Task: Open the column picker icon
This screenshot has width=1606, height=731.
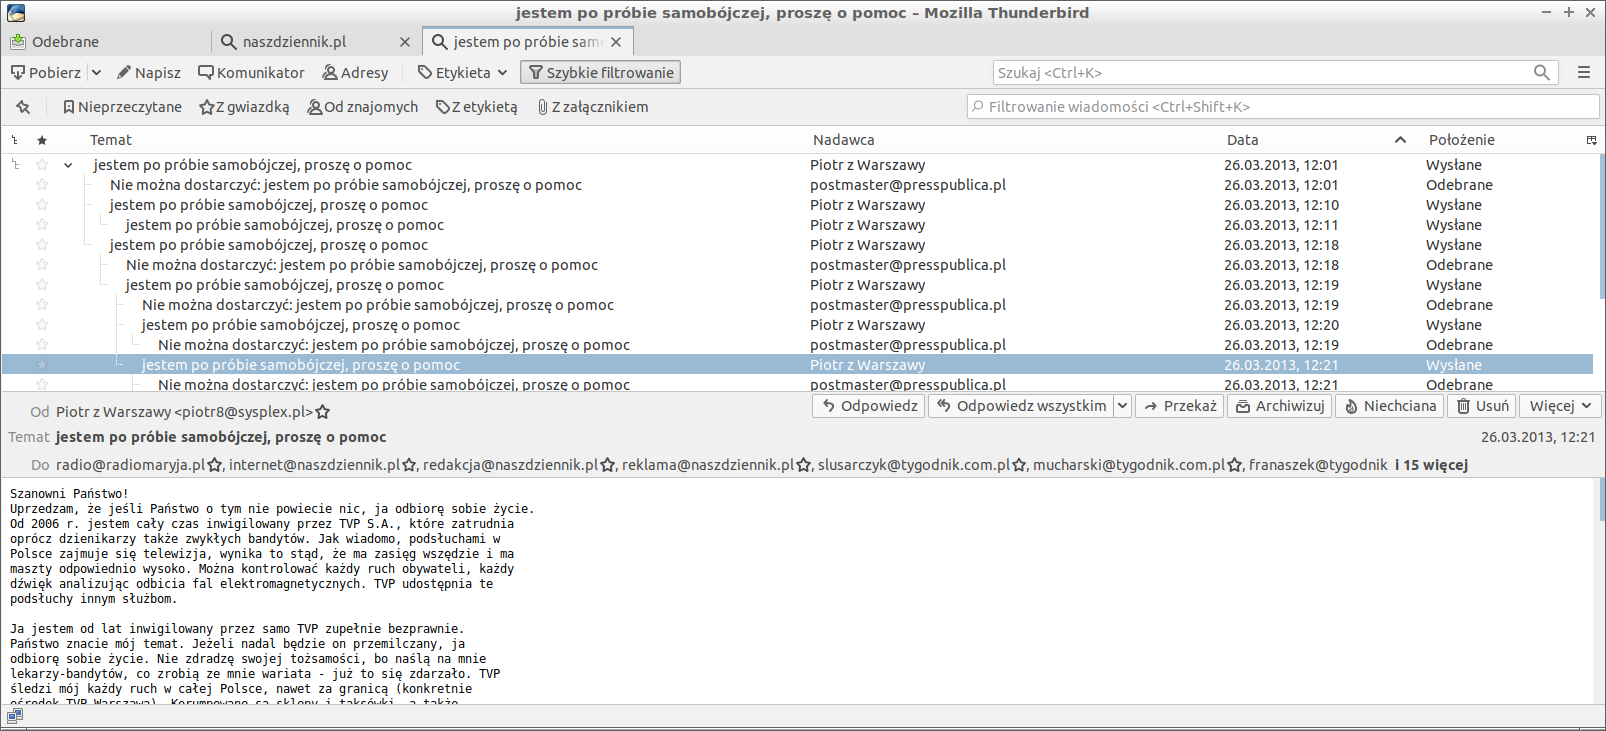Action: pos(1592,140)
